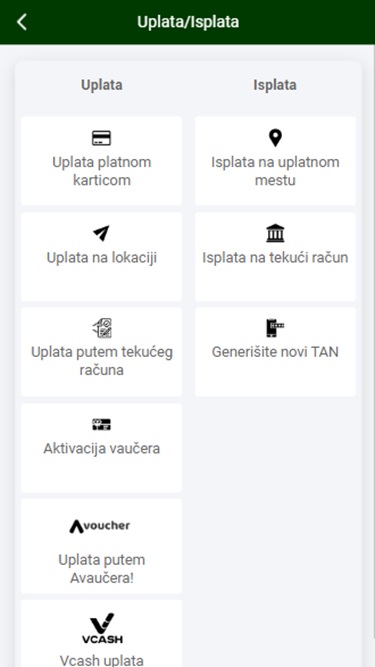Image resolution: width=375 pixels, height=667 pixels.
Task: Click the VCASH logo
Action: pos(102,628)
